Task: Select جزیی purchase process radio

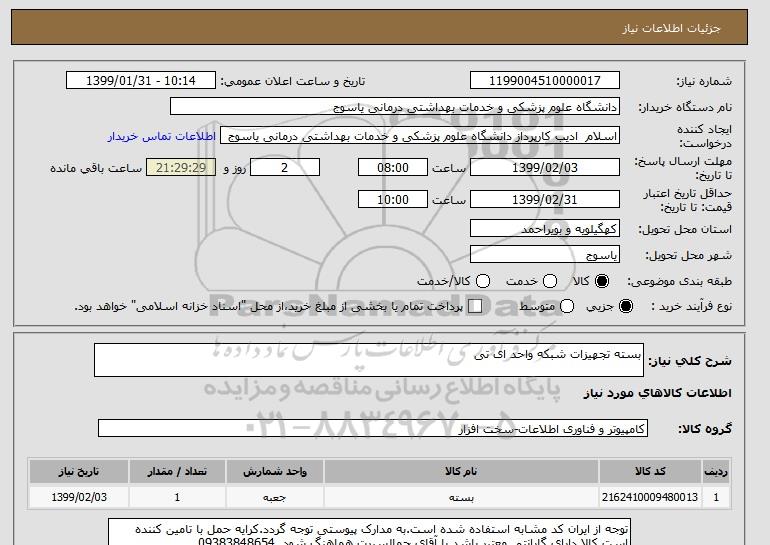Action: [626, 306]
